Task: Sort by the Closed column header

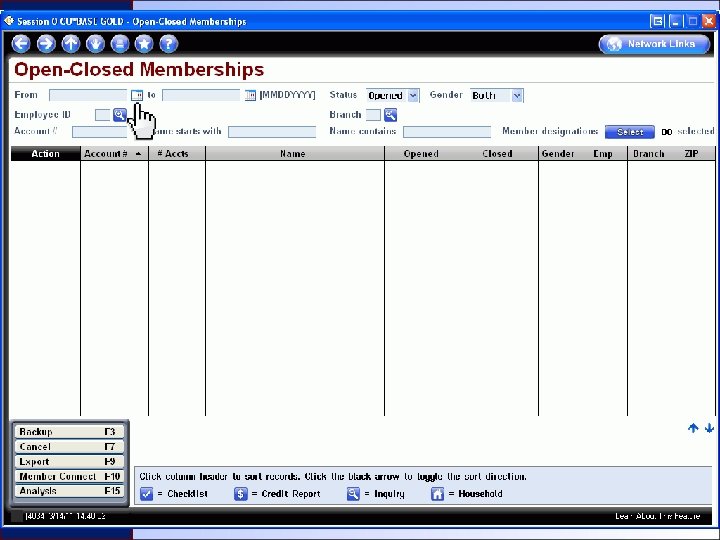Action: coord(497,154)
